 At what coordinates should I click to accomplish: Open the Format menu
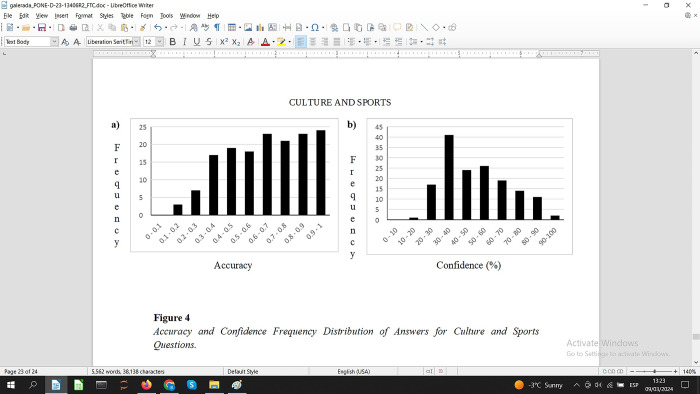point(84,16)
